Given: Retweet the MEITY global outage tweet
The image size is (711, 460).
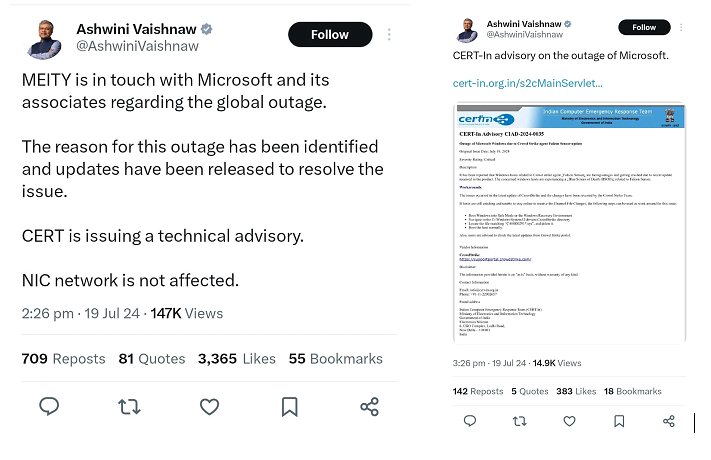Looking at the screenshot, I should click(x=129, y=406).
